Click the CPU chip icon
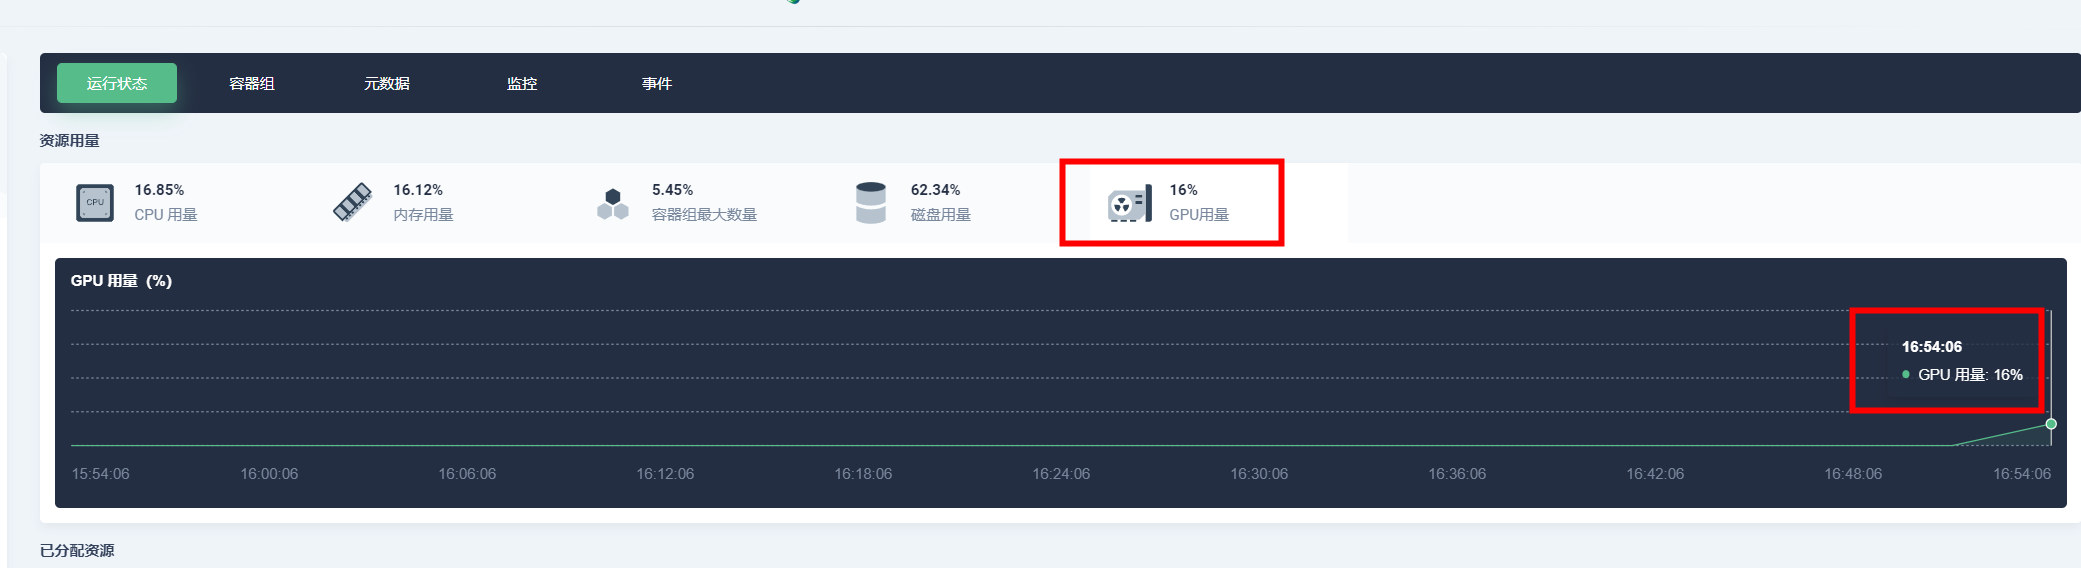 coord(95,203)
